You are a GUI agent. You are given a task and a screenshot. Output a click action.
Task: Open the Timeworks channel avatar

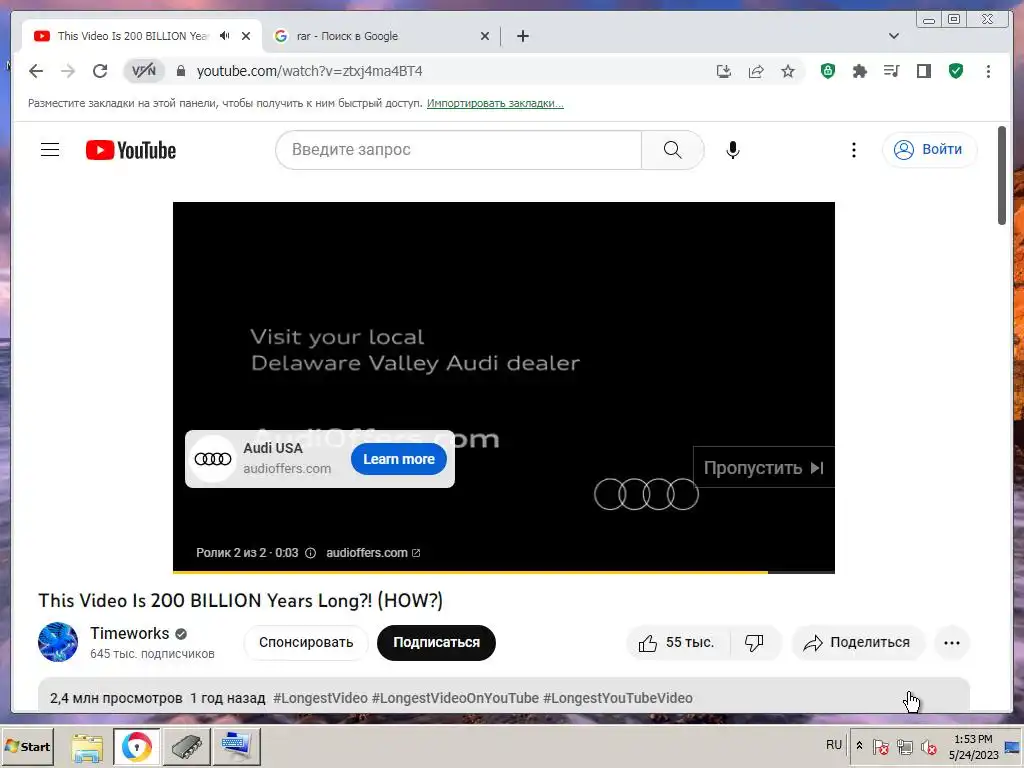tap(57, 642)
